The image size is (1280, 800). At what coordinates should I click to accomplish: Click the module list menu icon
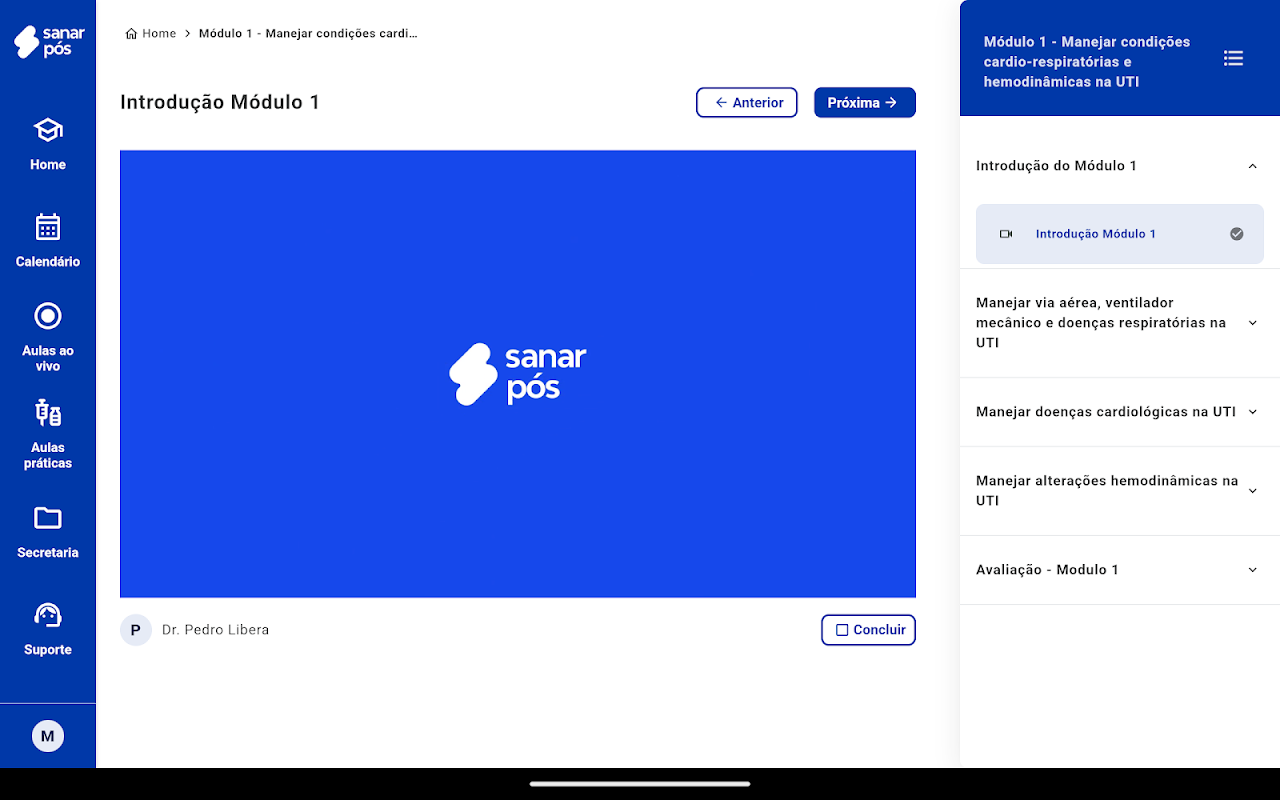(1233, 59)
